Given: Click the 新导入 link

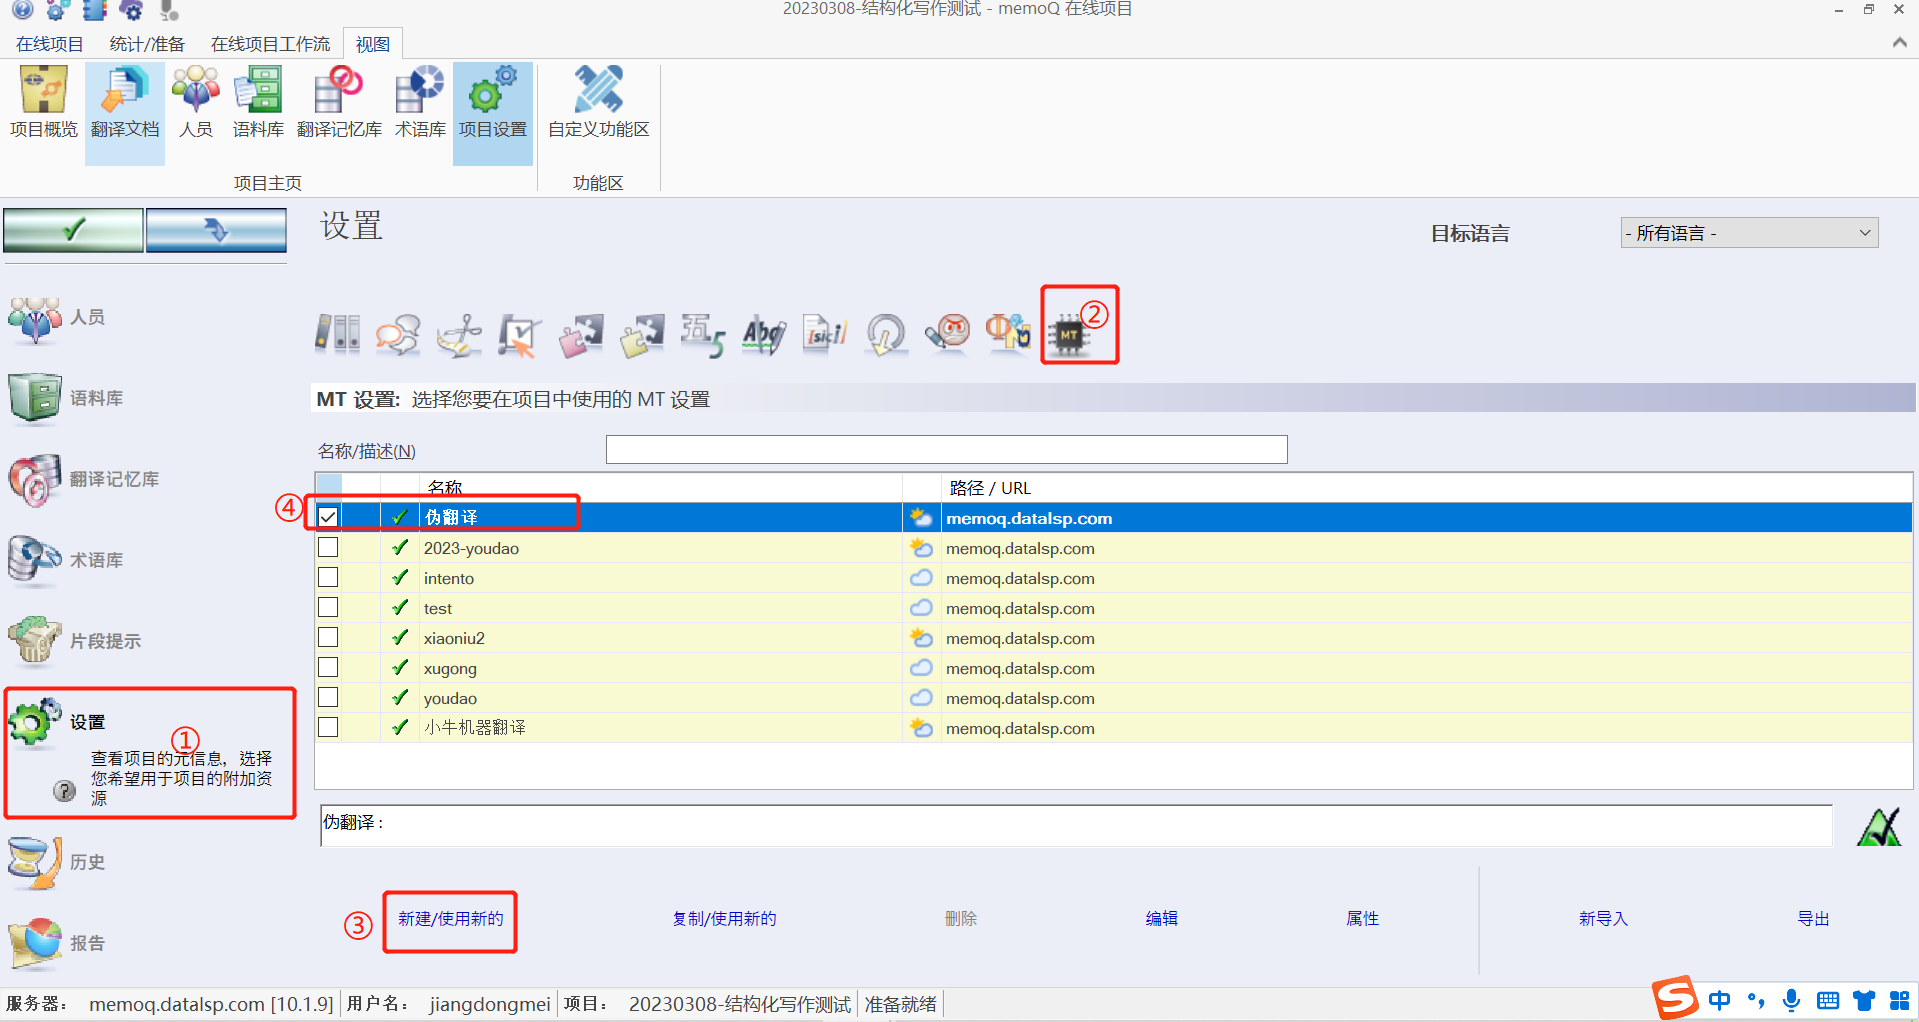Looking at the screenshot, I should click(1604, 919).
